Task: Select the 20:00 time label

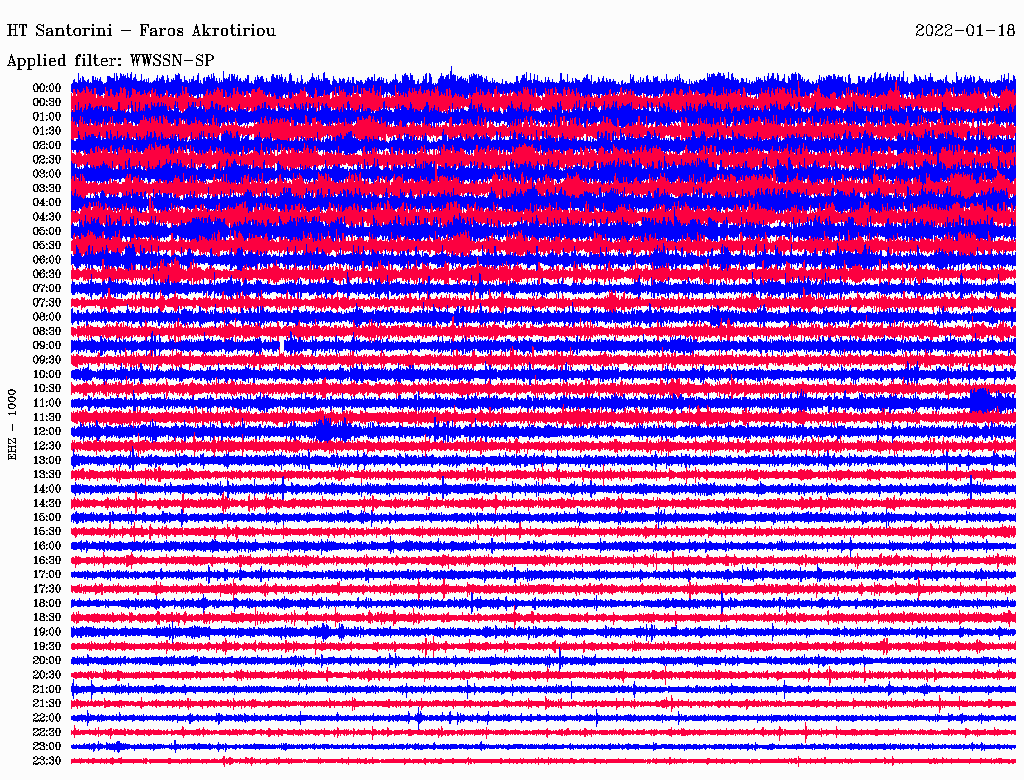Action: [x=47, y=661]
